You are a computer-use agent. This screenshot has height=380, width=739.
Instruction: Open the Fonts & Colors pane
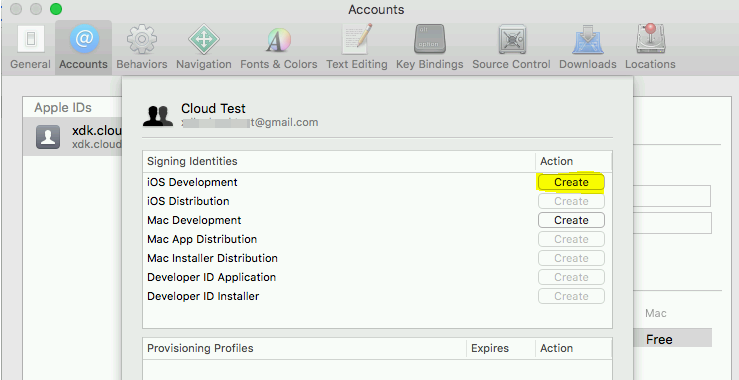pyautogui.click(x=279, y=48)
